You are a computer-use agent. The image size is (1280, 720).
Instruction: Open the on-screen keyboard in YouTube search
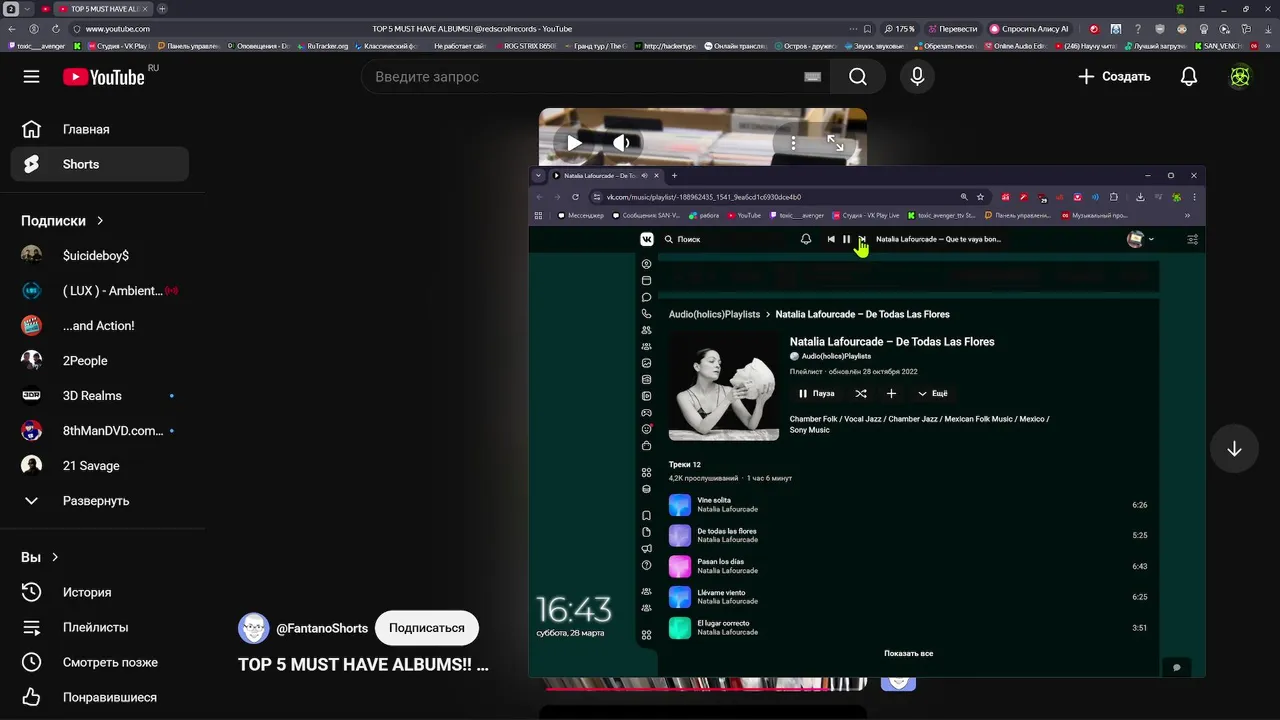(x=812, y=77)
